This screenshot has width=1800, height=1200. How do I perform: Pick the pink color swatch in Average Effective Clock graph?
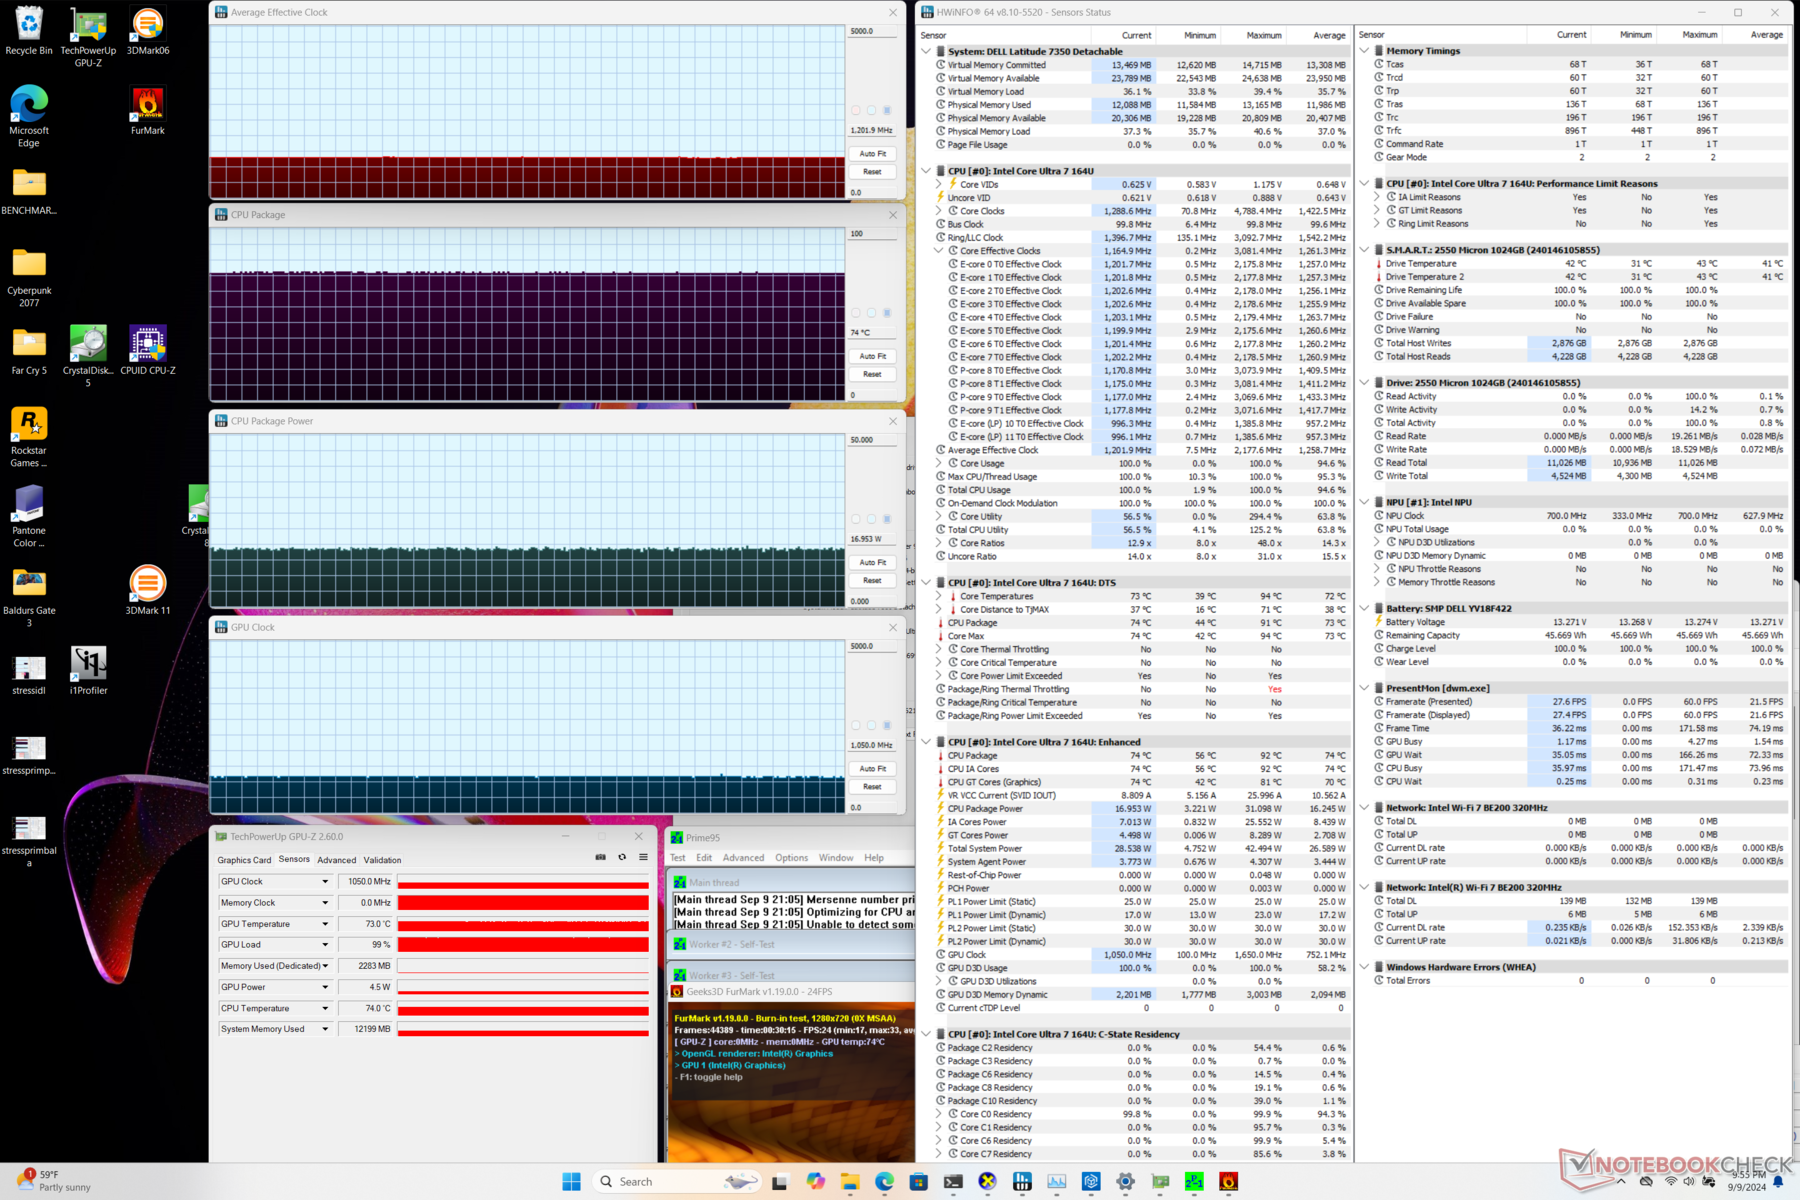(856, 110)
